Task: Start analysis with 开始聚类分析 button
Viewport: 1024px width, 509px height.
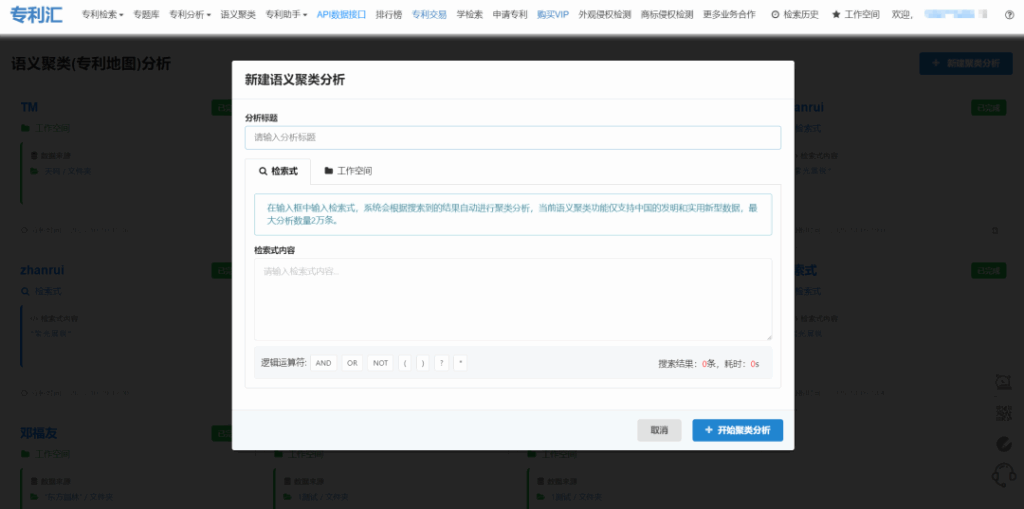Action: [737, 430]
